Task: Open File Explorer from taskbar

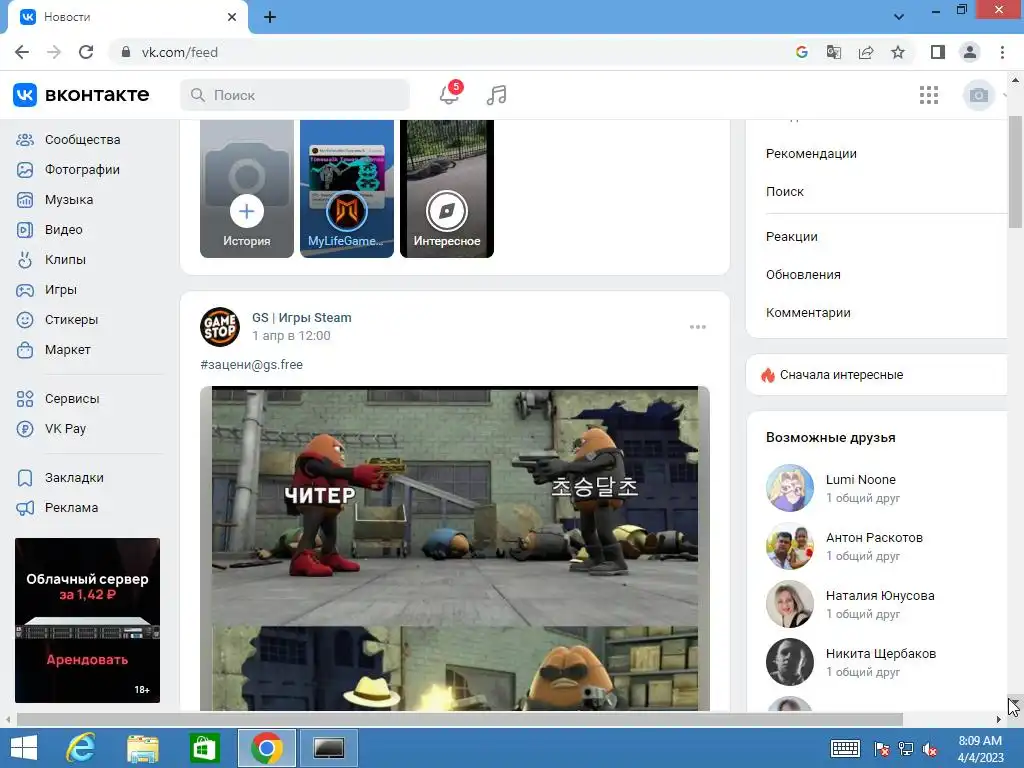Action: click(142, 748)
